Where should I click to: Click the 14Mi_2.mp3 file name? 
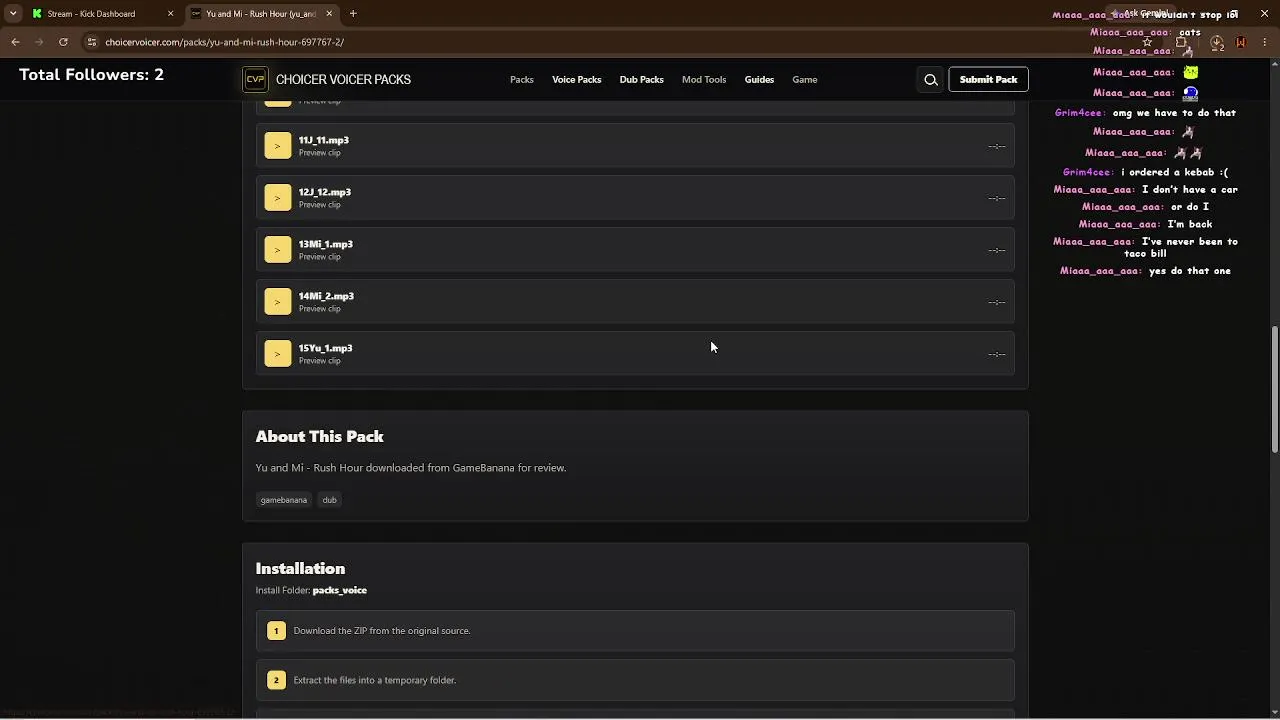click(x=326, y=296)
